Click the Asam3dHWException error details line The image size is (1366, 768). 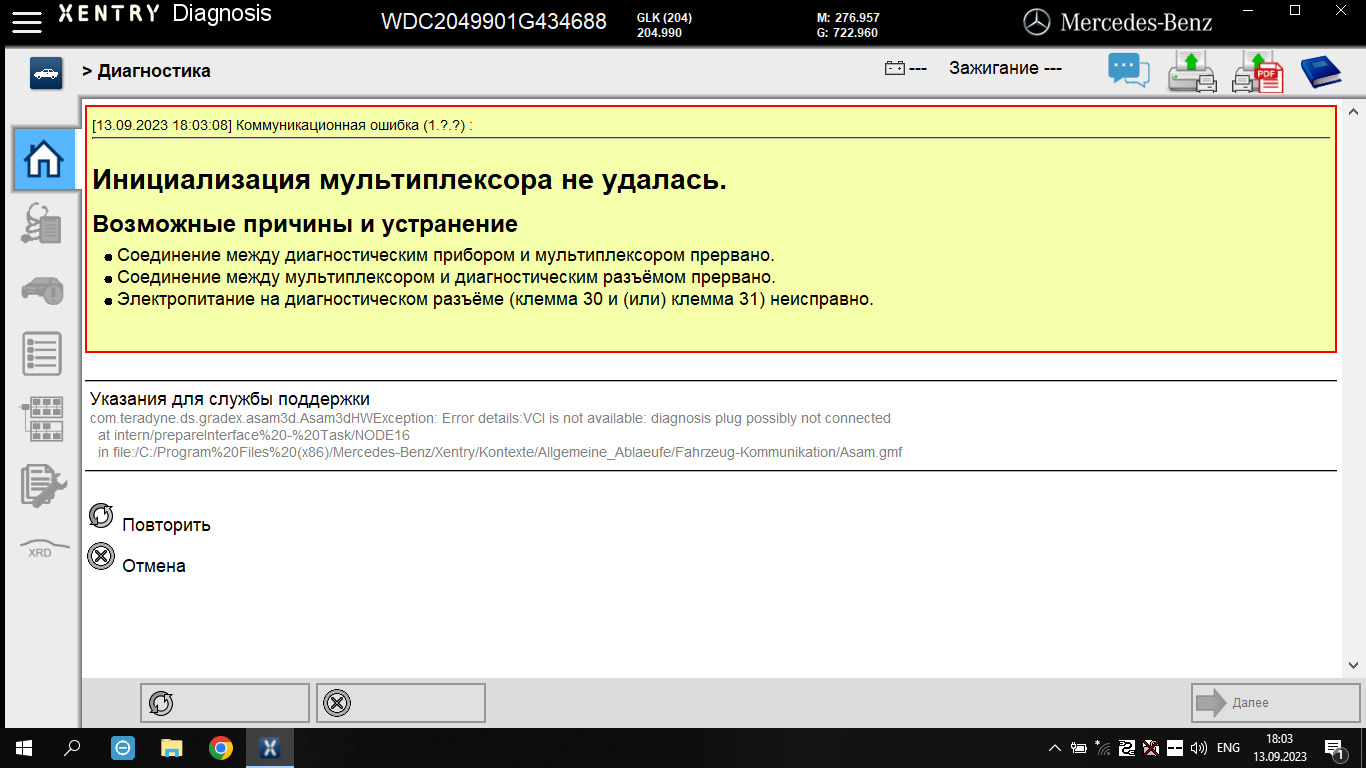(490, 418)
